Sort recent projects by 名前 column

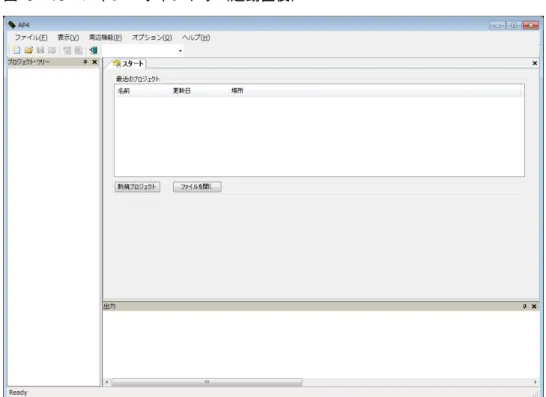coord(143,91)
